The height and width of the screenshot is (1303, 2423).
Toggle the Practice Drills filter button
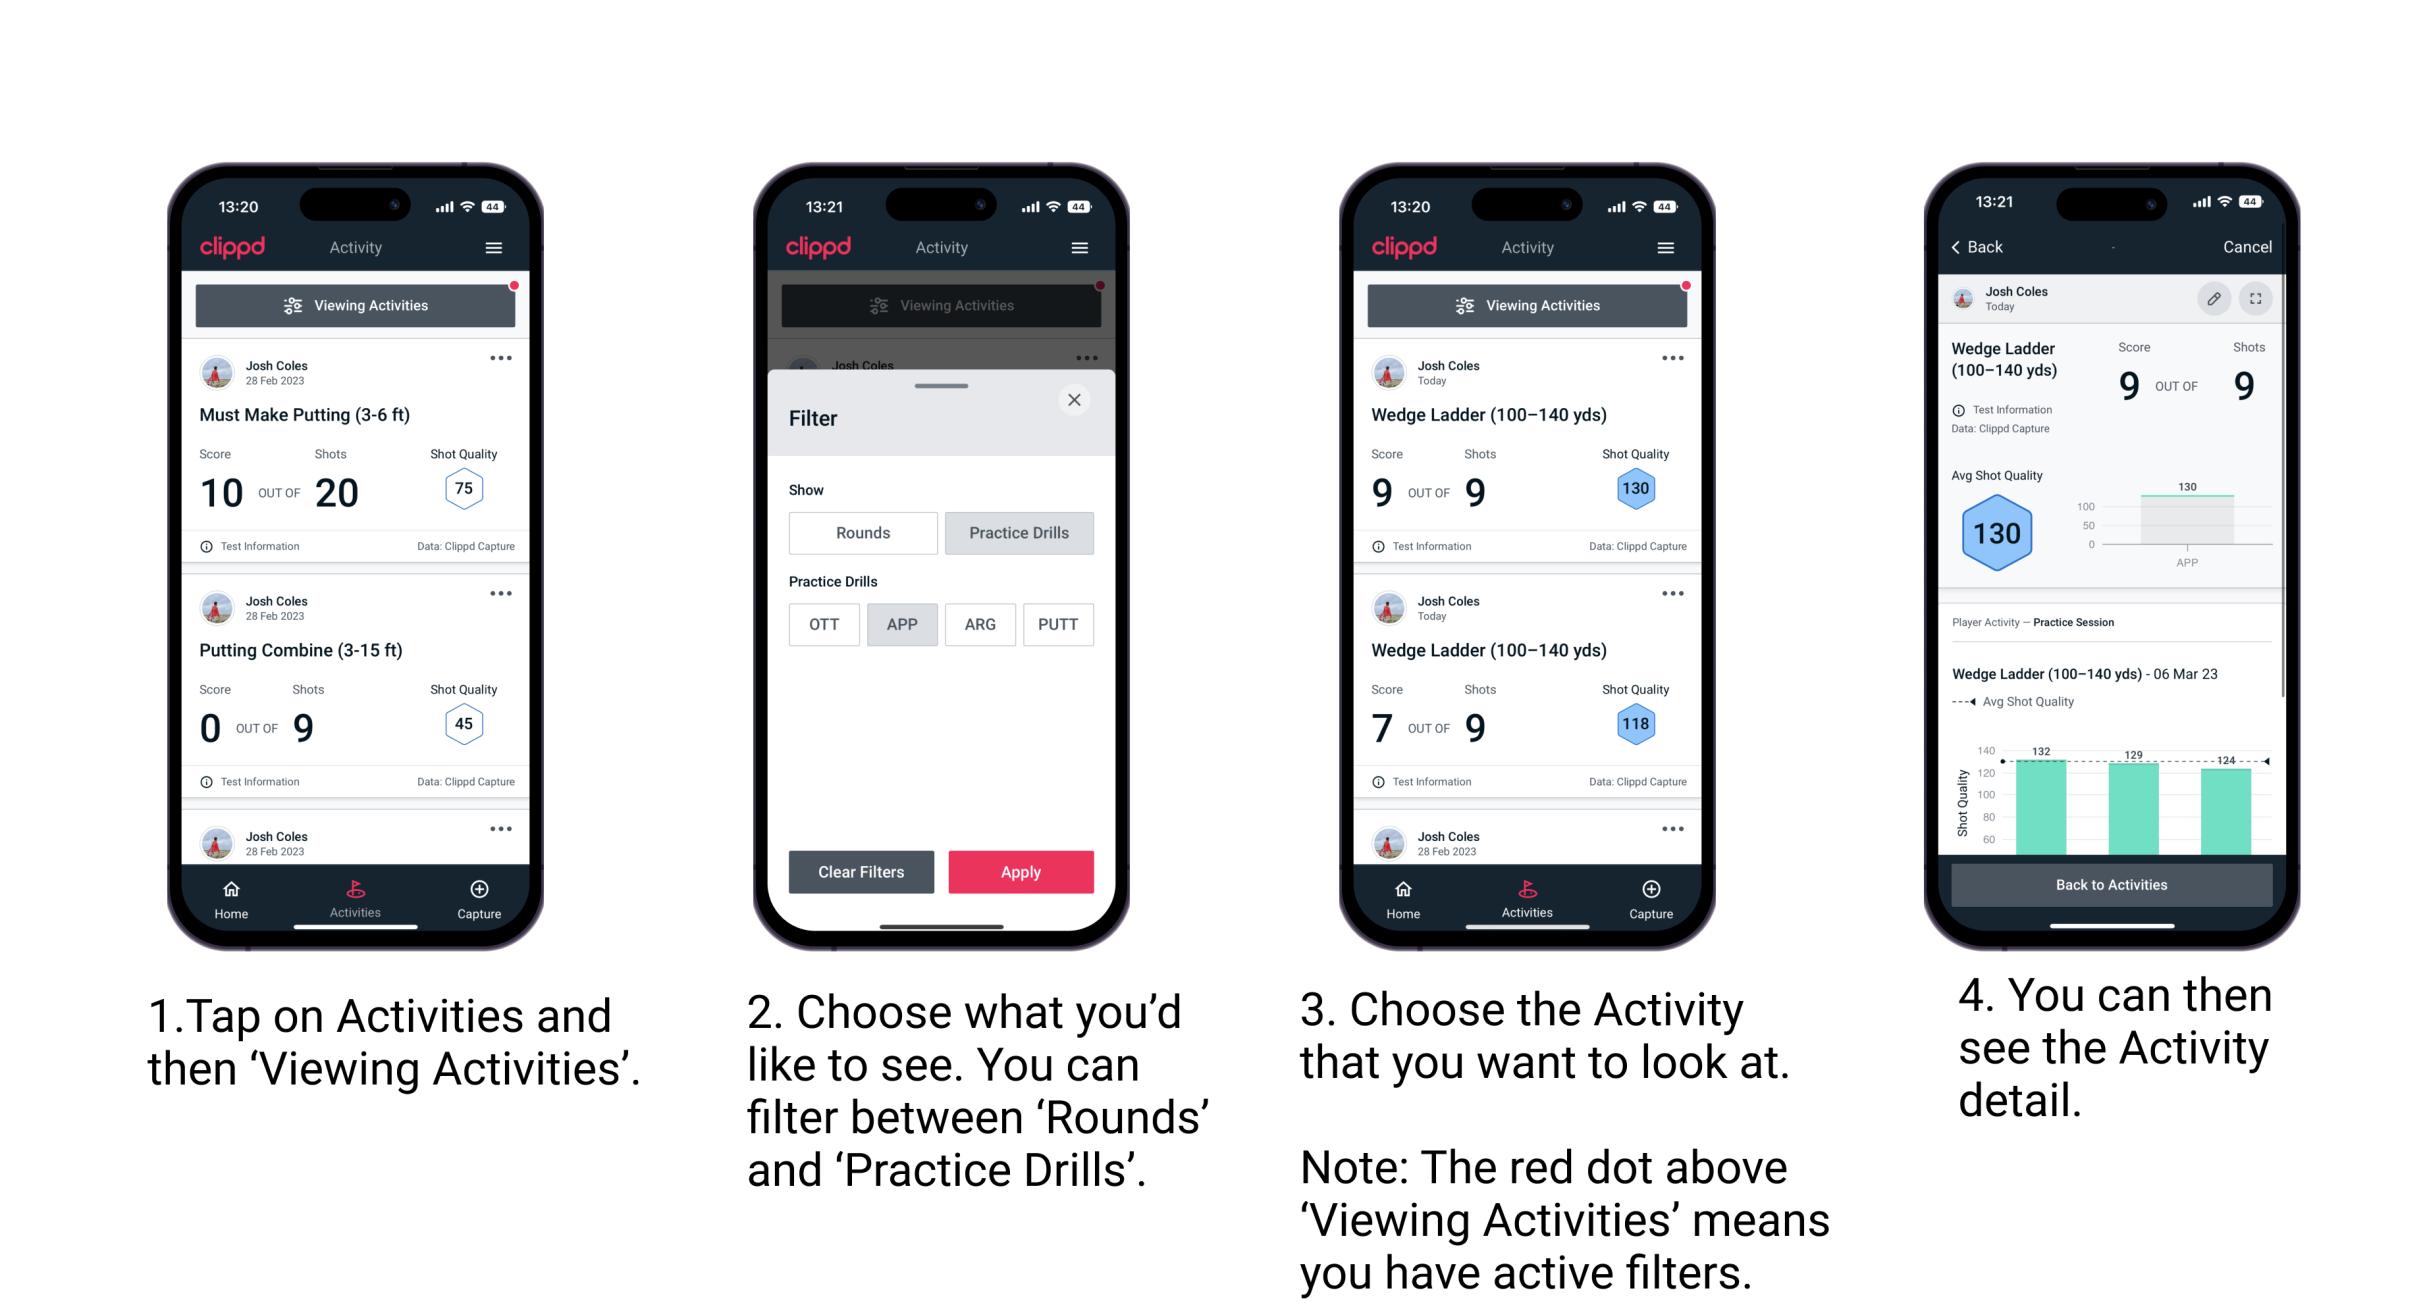[x=1019, y=533]
